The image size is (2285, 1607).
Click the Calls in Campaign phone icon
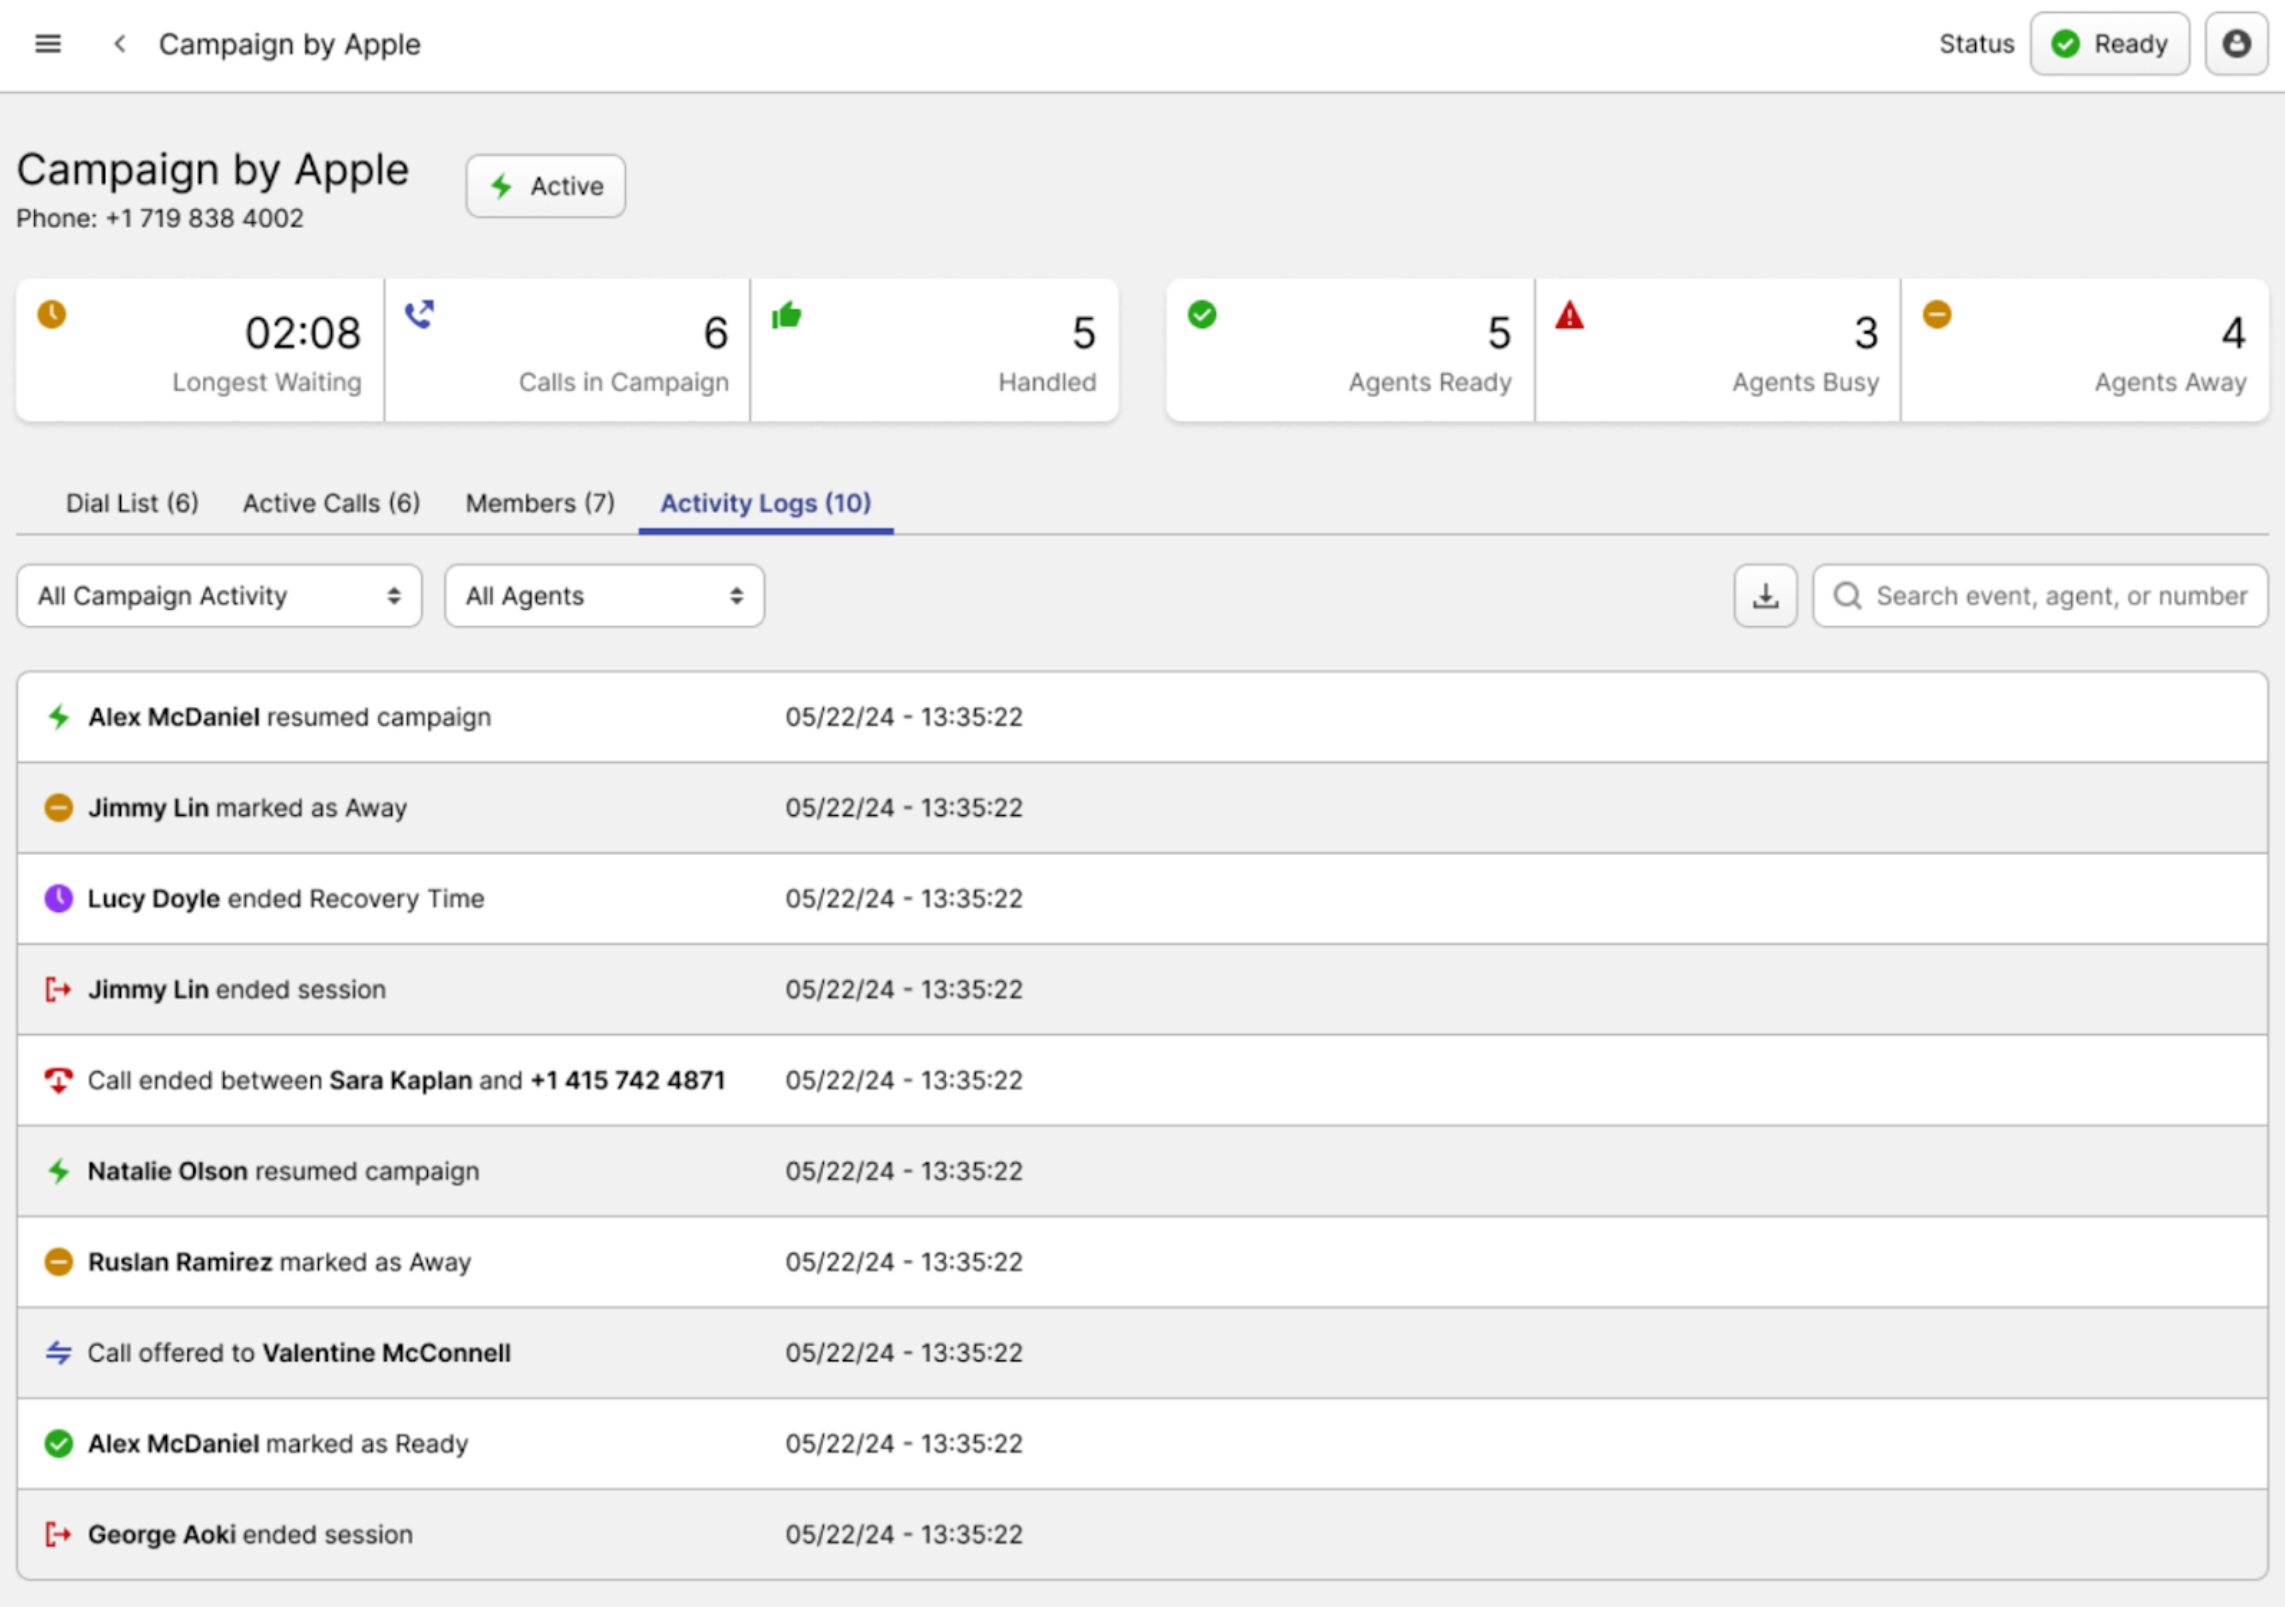click(x=419, y=314)
